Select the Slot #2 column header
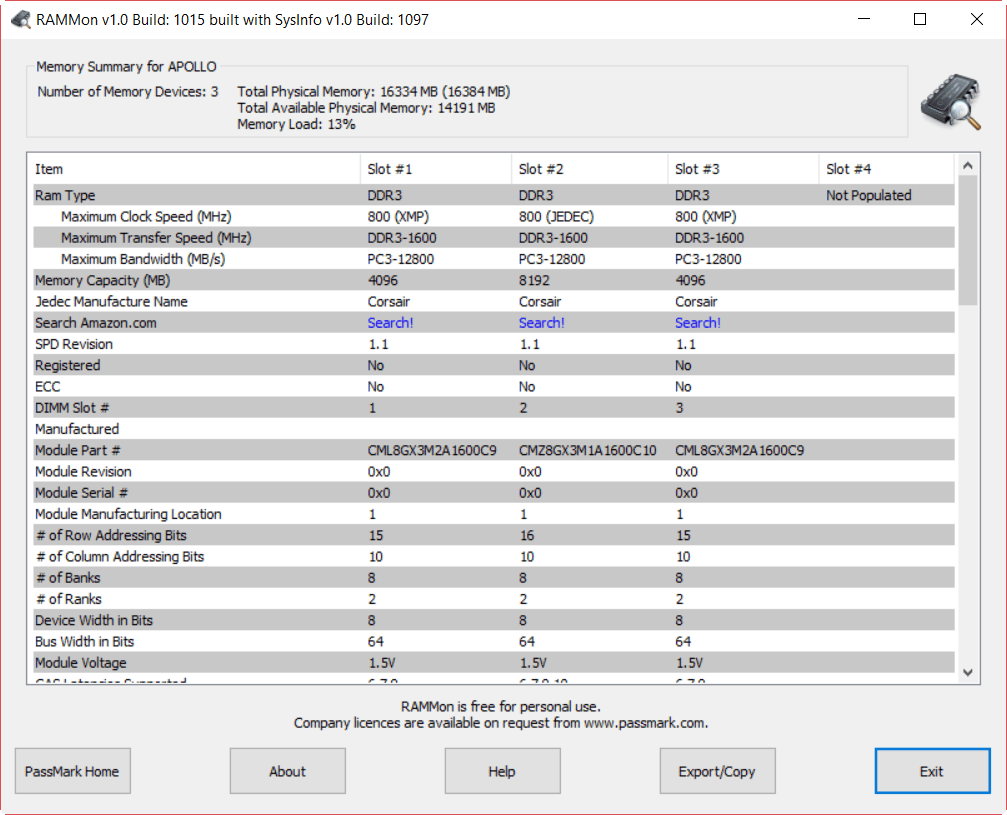The image size is (1007, 815). (x=590, y=169)
